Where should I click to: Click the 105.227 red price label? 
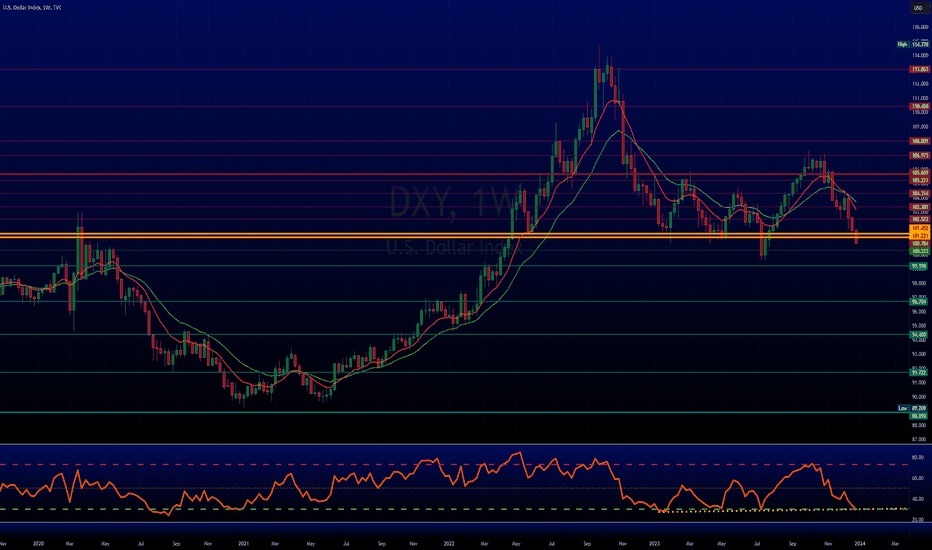pos(920,180)
